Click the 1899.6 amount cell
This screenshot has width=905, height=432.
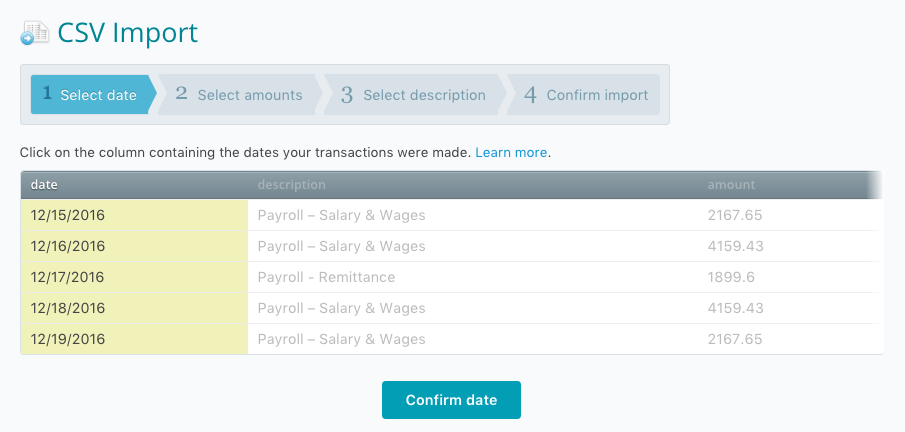pos(730,277)
